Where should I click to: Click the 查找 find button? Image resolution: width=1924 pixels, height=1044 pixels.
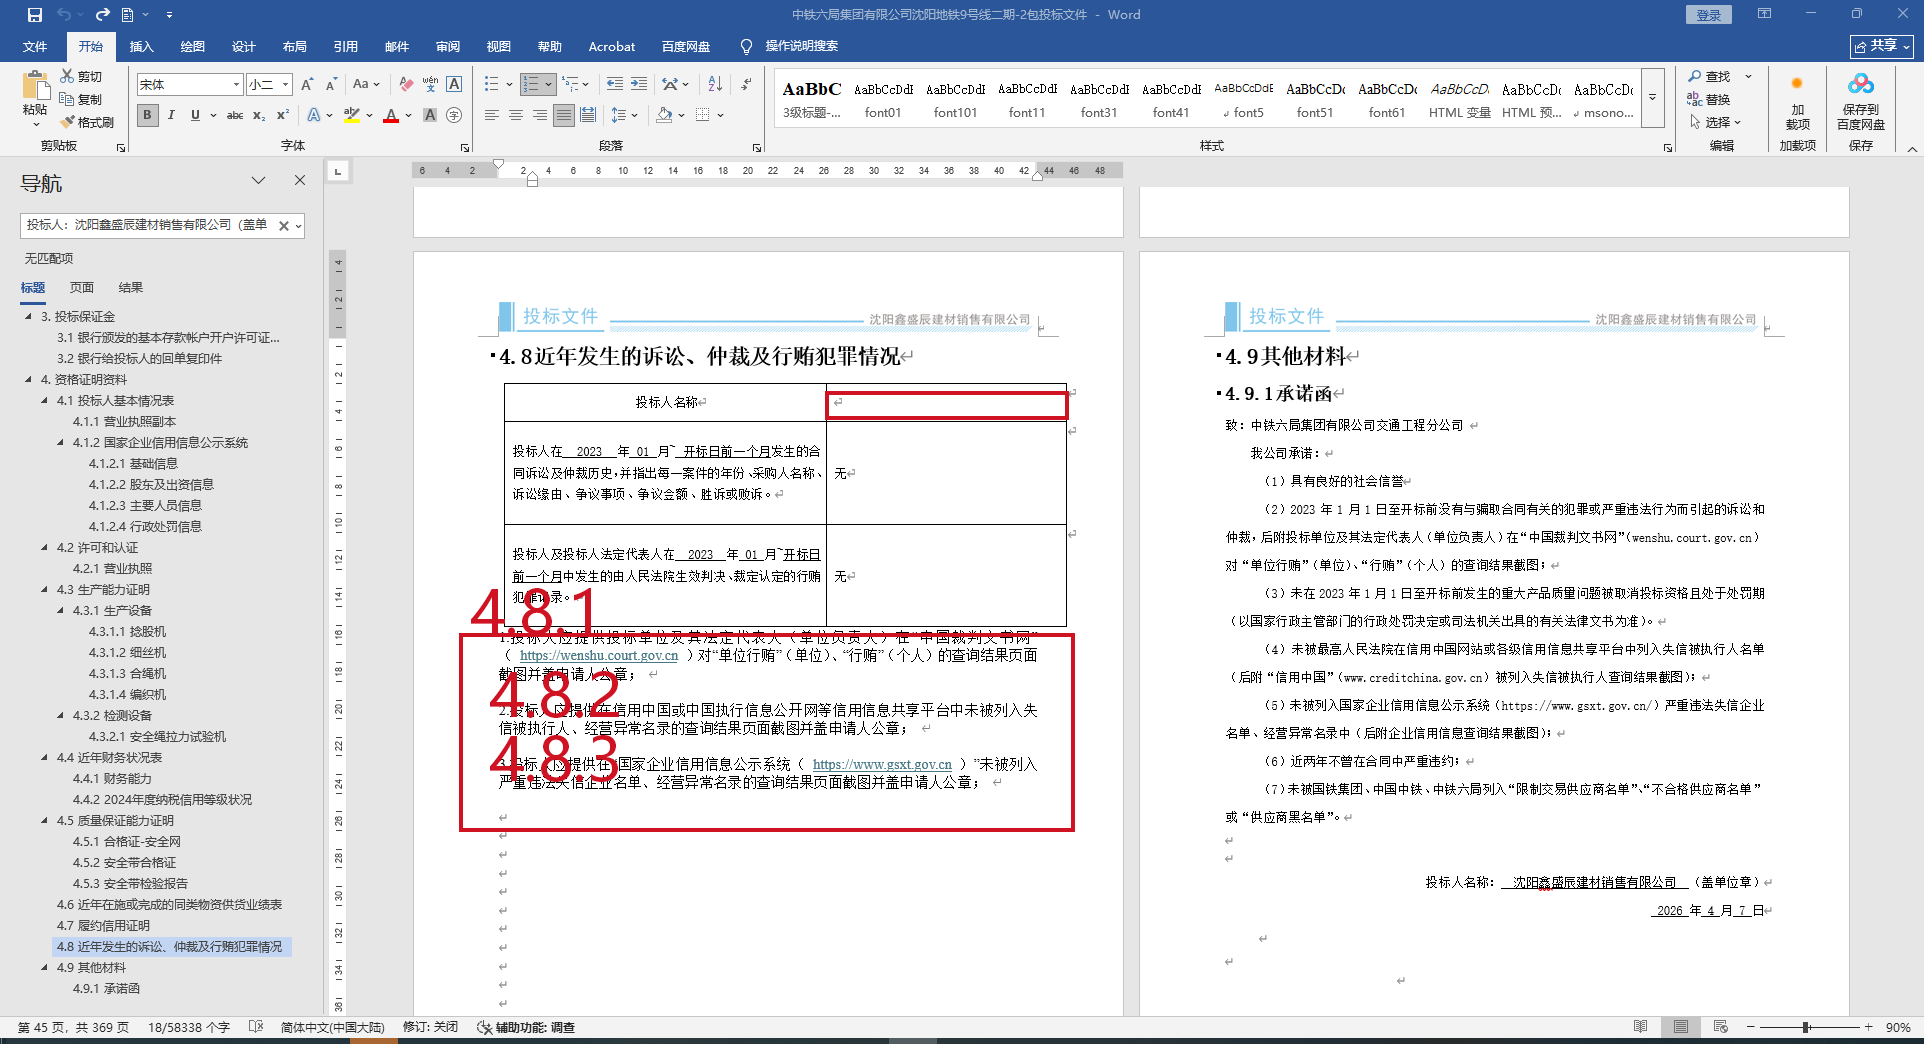tap(1709, 76)
